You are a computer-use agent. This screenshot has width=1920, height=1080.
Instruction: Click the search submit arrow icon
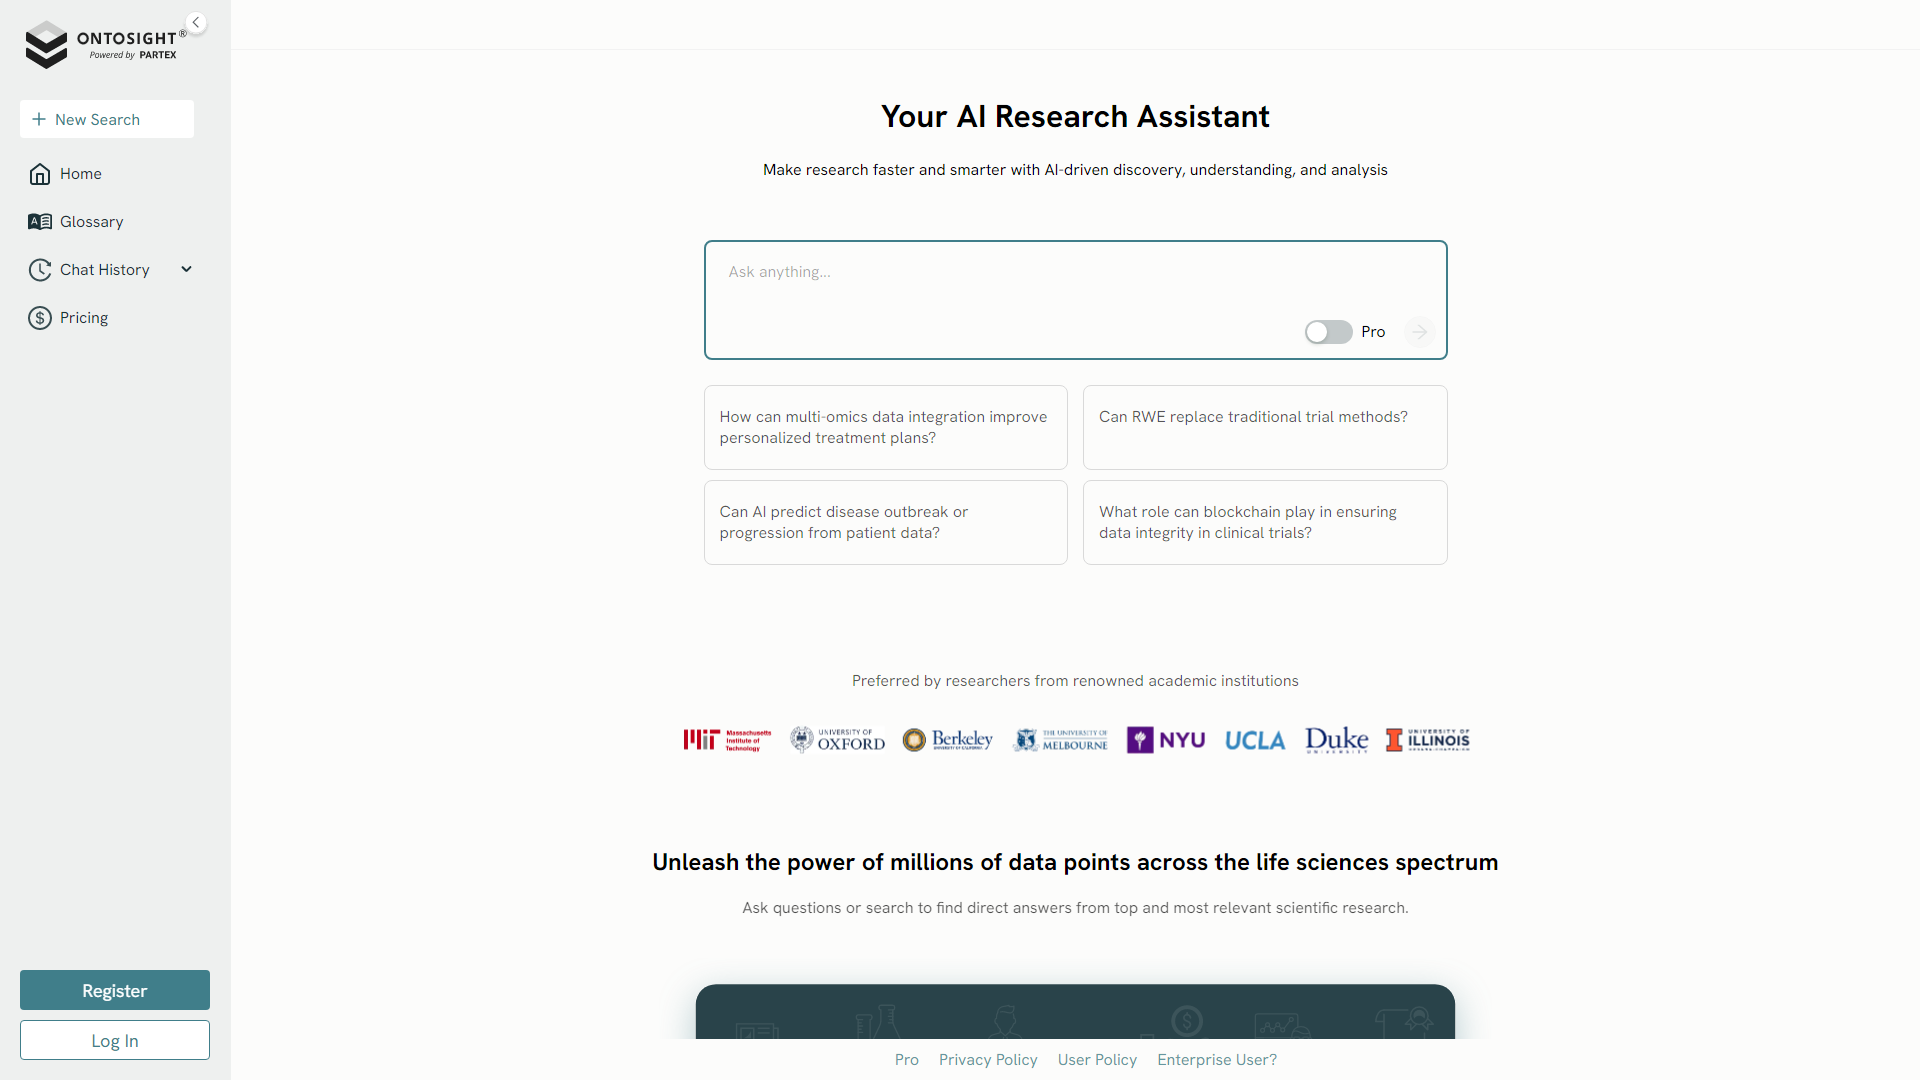tap(1420, 331)
